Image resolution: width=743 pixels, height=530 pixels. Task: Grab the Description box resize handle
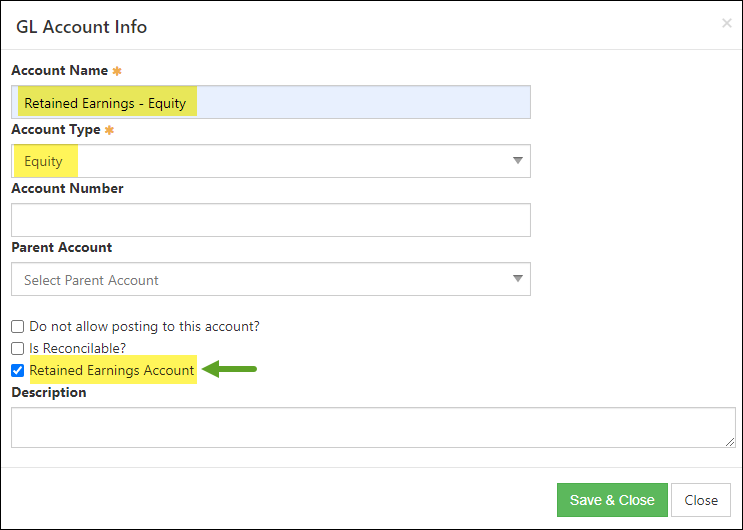click(730, 442)
